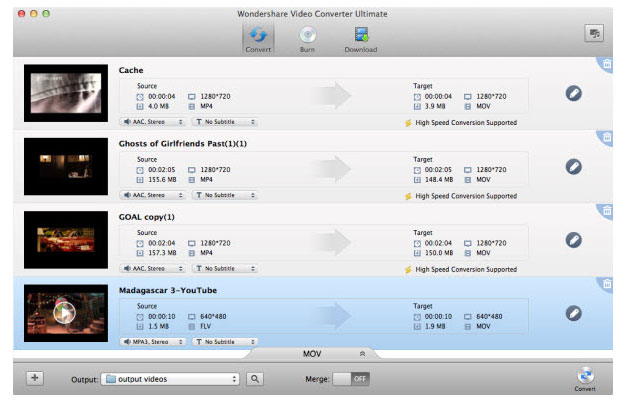Select Ghosts of Girlfriends Past thumbnail

tap(66, 167)
